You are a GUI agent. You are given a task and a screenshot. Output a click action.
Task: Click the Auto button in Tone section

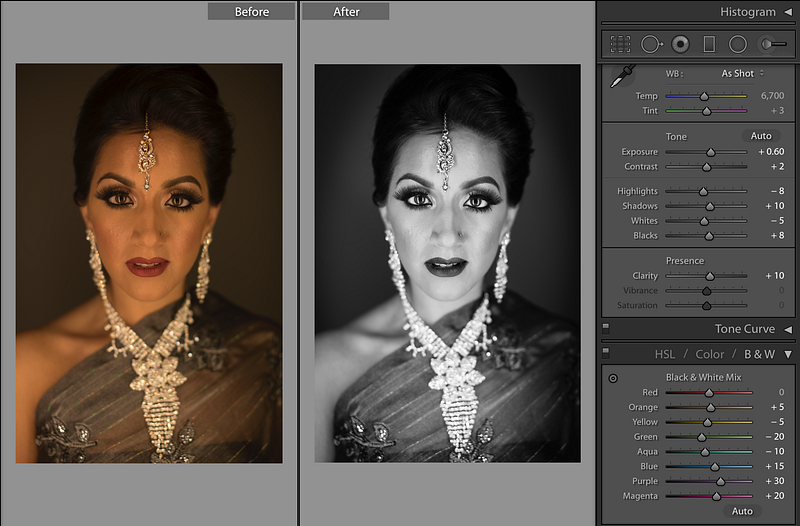pyautogui.click(x=761, y=136)
